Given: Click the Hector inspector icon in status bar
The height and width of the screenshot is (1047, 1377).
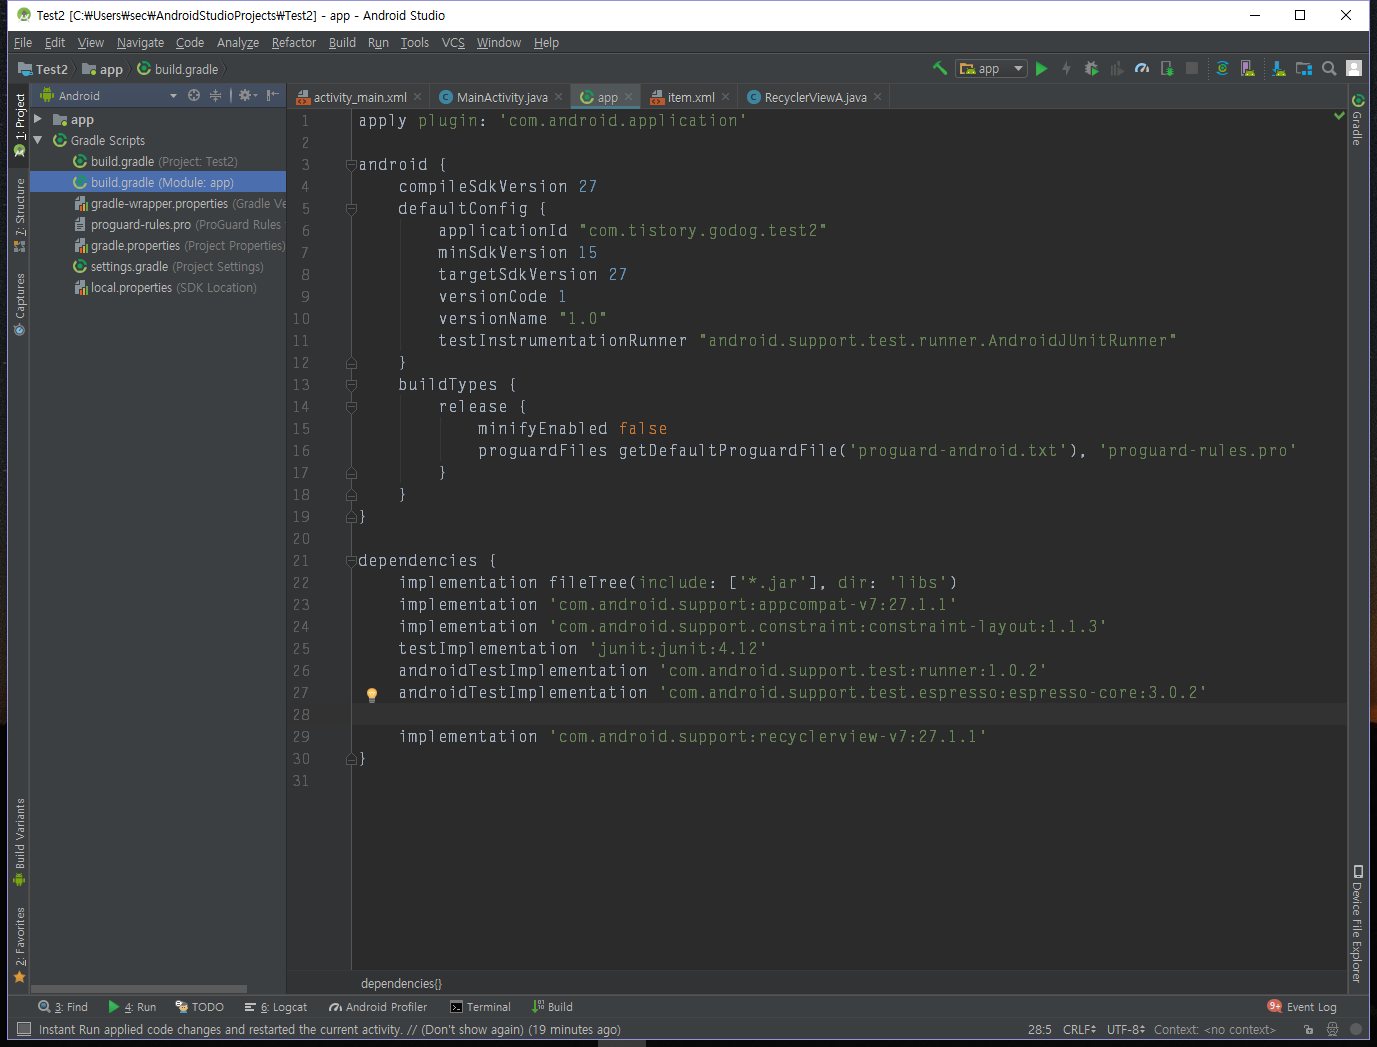Looking at the screenshot, I should (x=1332, y=1029).
